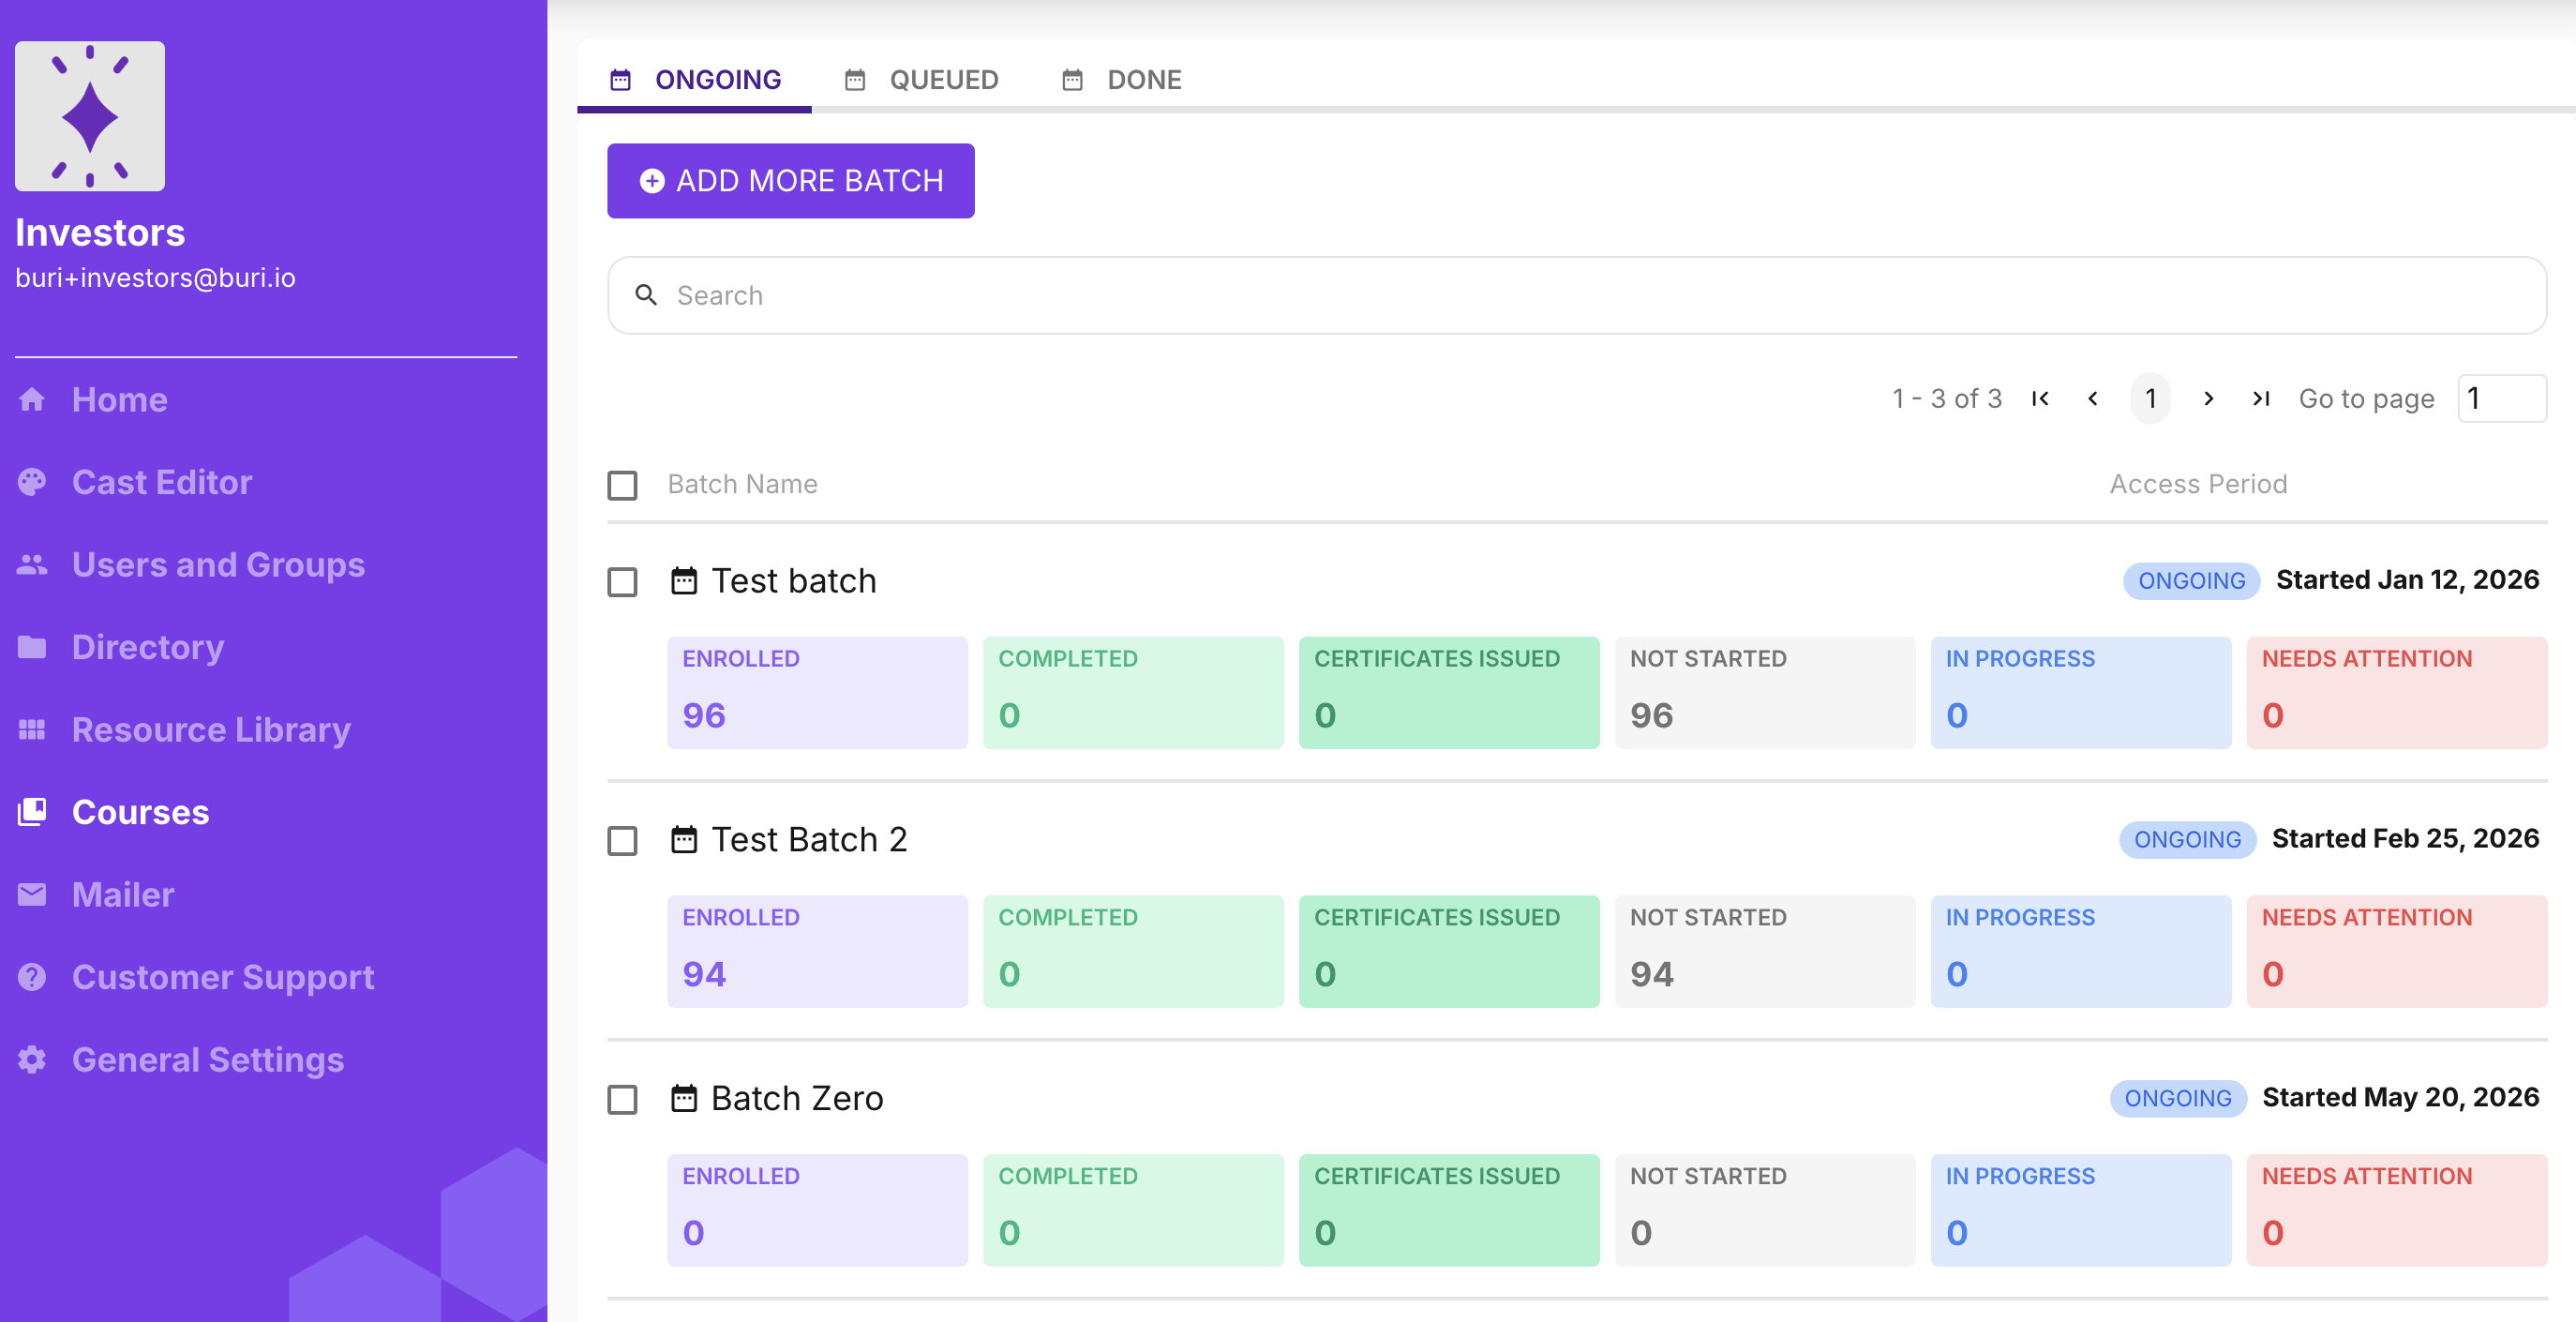Screen dimensions: 2576x1322
Task: Click the Investors logo thumbnail
Action: (x=90, y=116)
